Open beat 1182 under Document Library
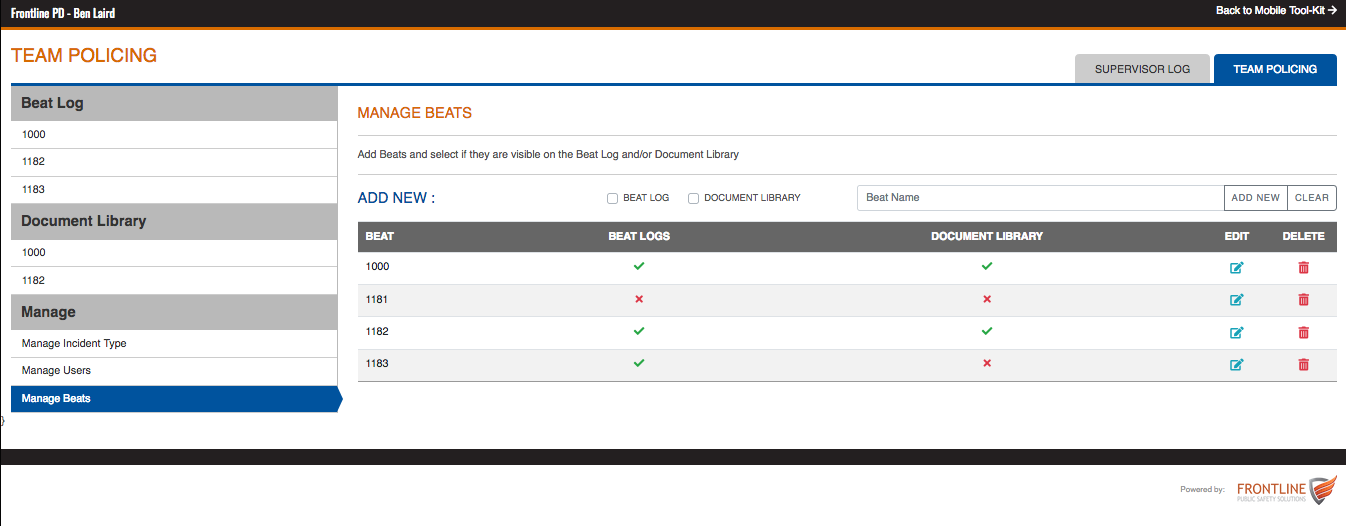Image resolution: width=1346 pixels, height=526 pixels. 34,280
